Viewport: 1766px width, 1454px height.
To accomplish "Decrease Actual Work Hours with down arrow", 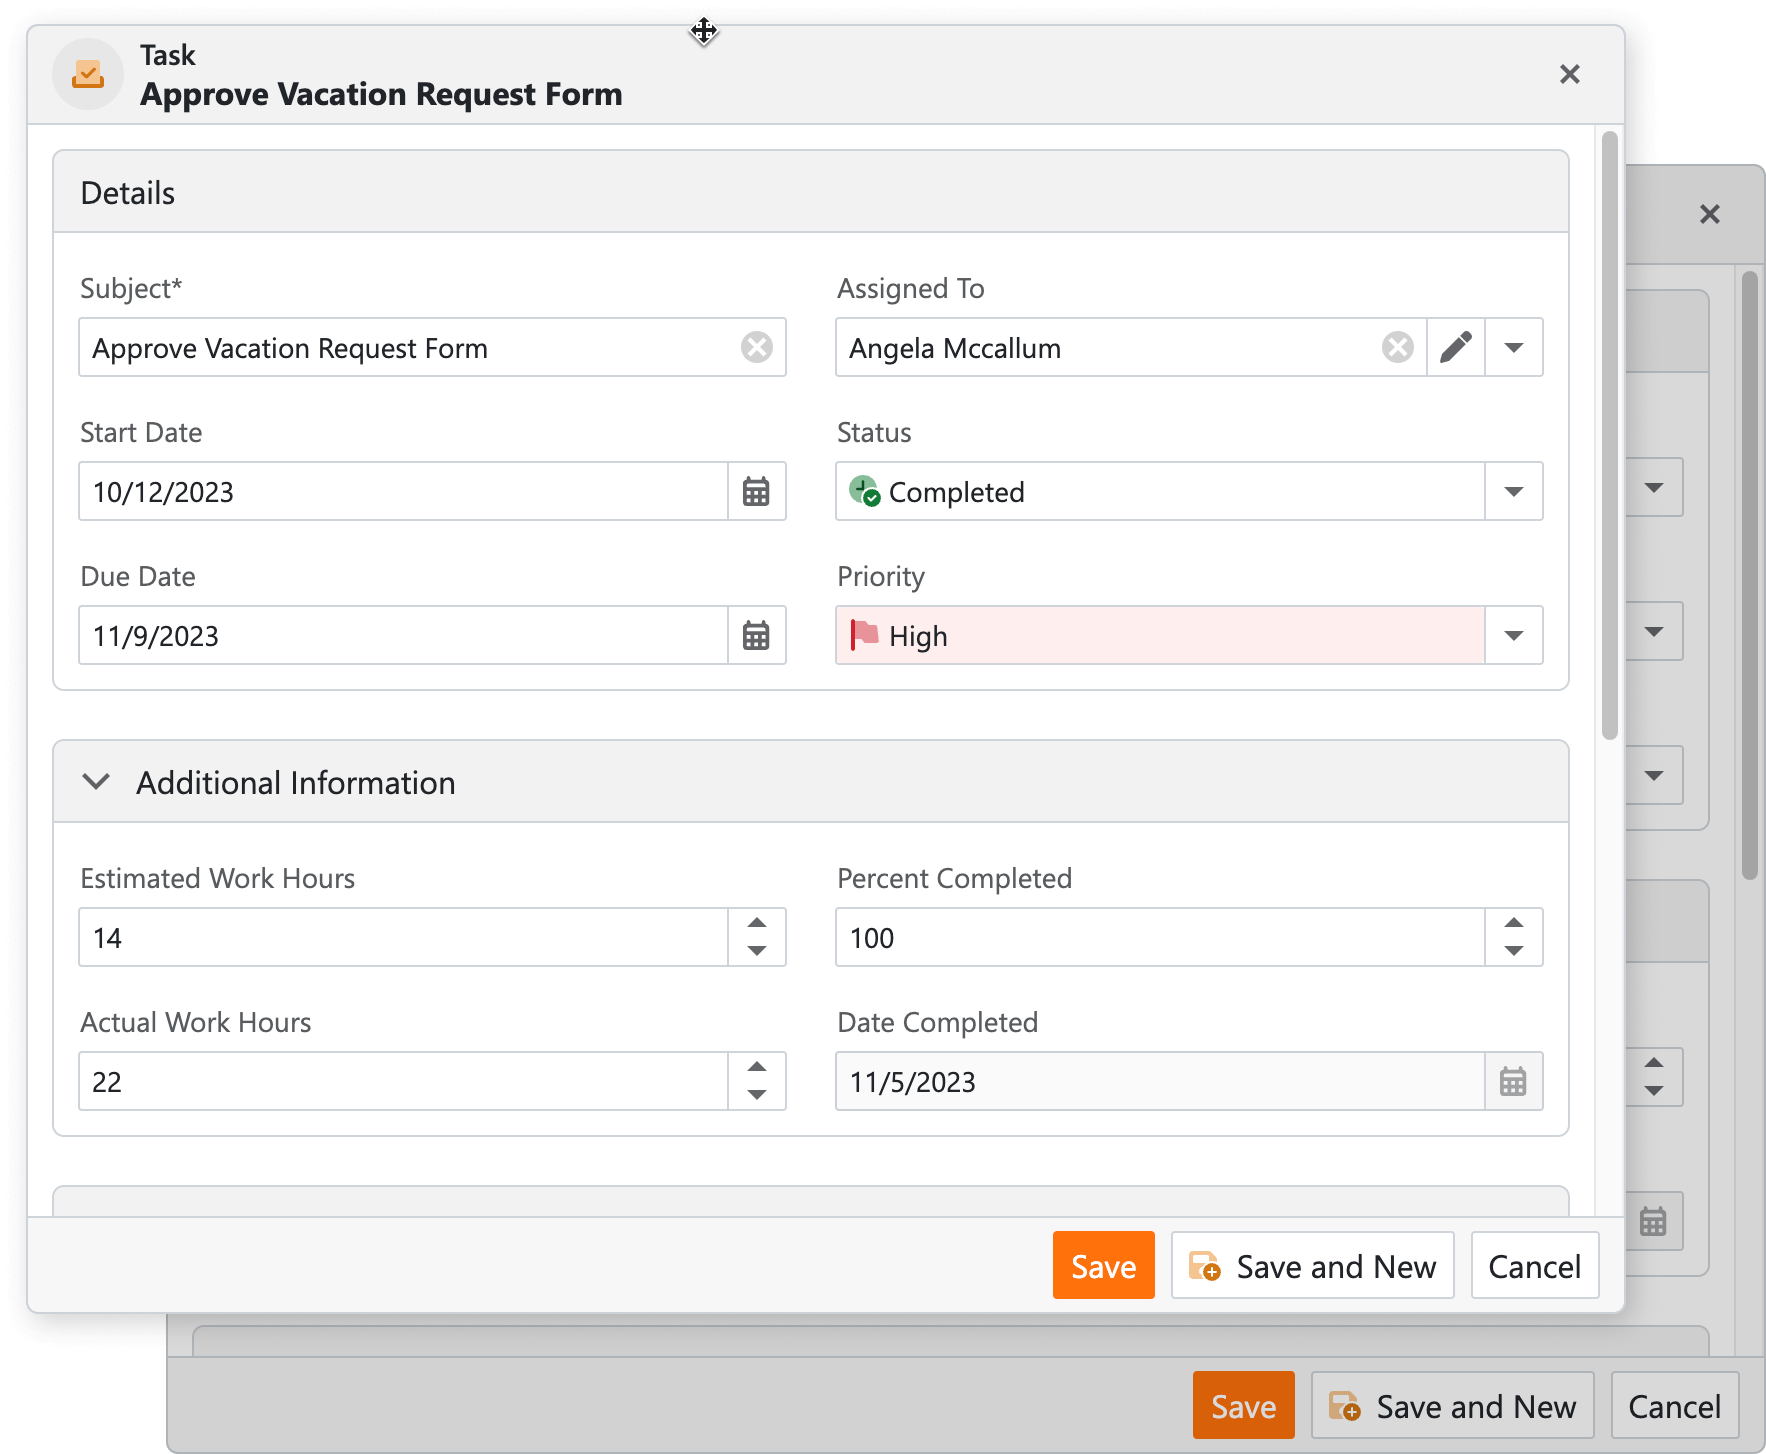I will pyautogui.click(x=756, y=1094).
